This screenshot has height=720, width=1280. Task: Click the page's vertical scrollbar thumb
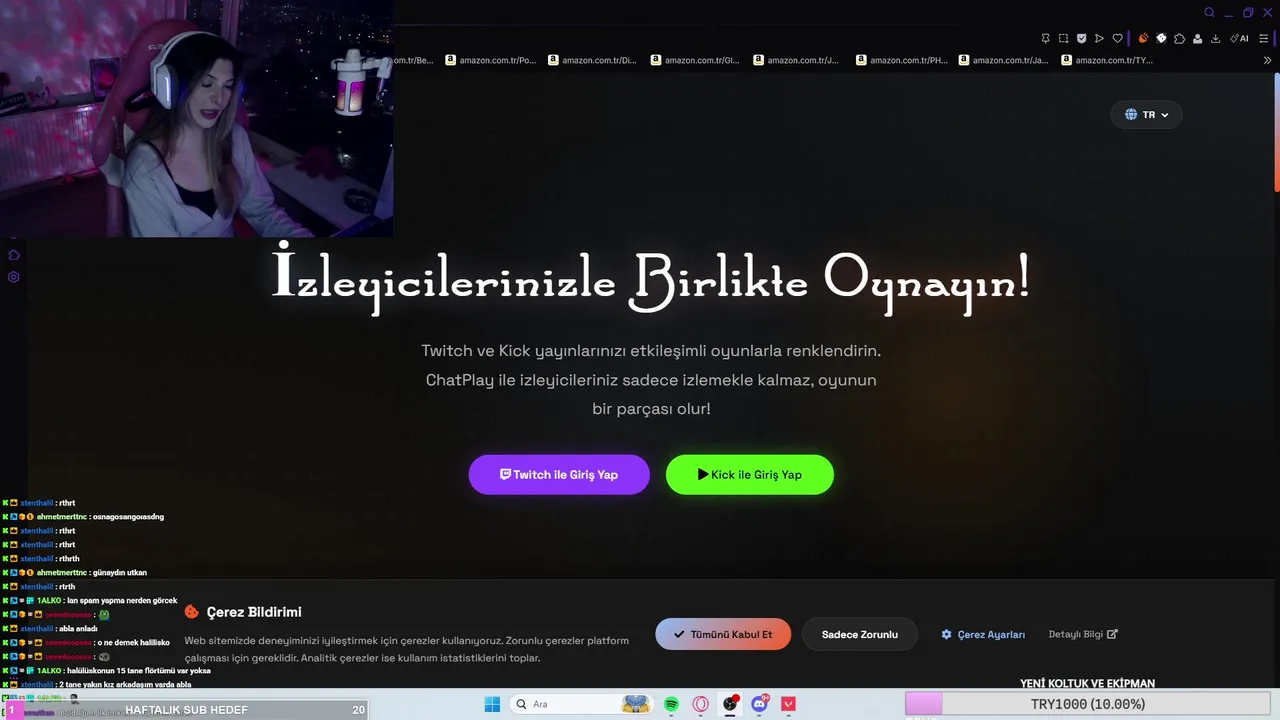point(1276,130)
